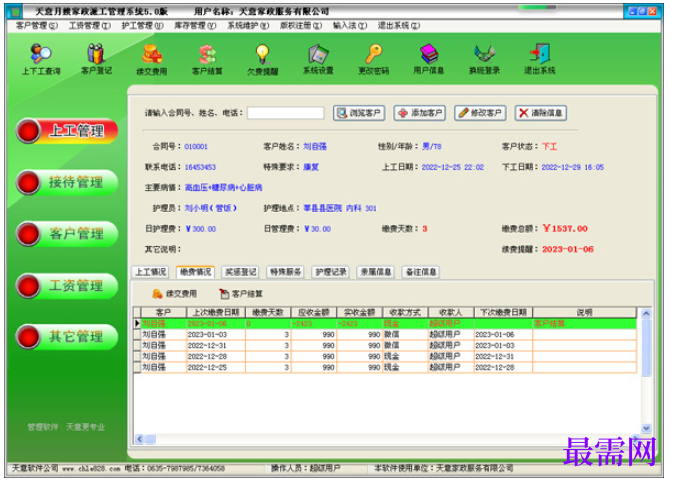
Task: Click the 应收金额 column header
Action: coord(314,312)
